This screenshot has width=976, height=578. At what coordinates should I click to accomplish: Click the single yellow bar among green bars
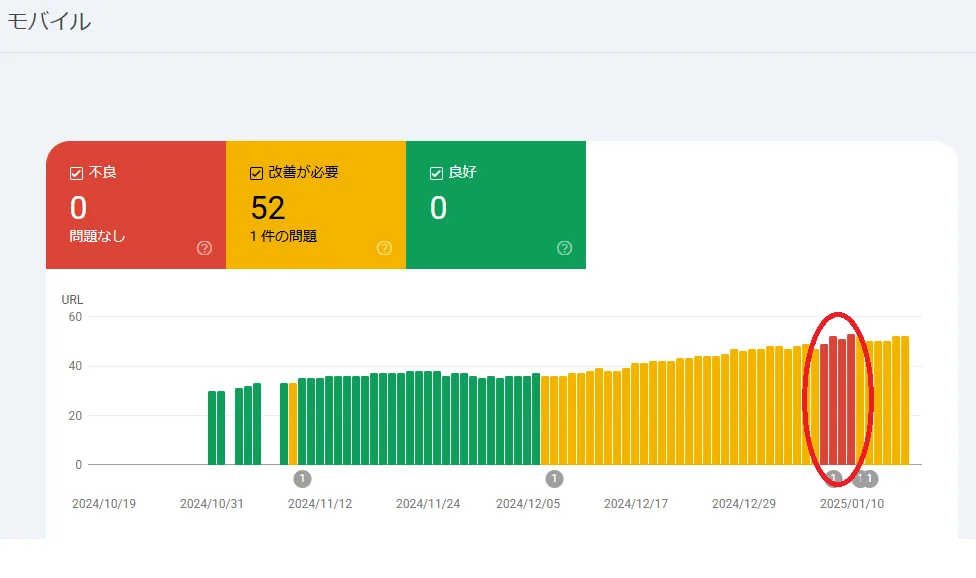coord(293,424)
